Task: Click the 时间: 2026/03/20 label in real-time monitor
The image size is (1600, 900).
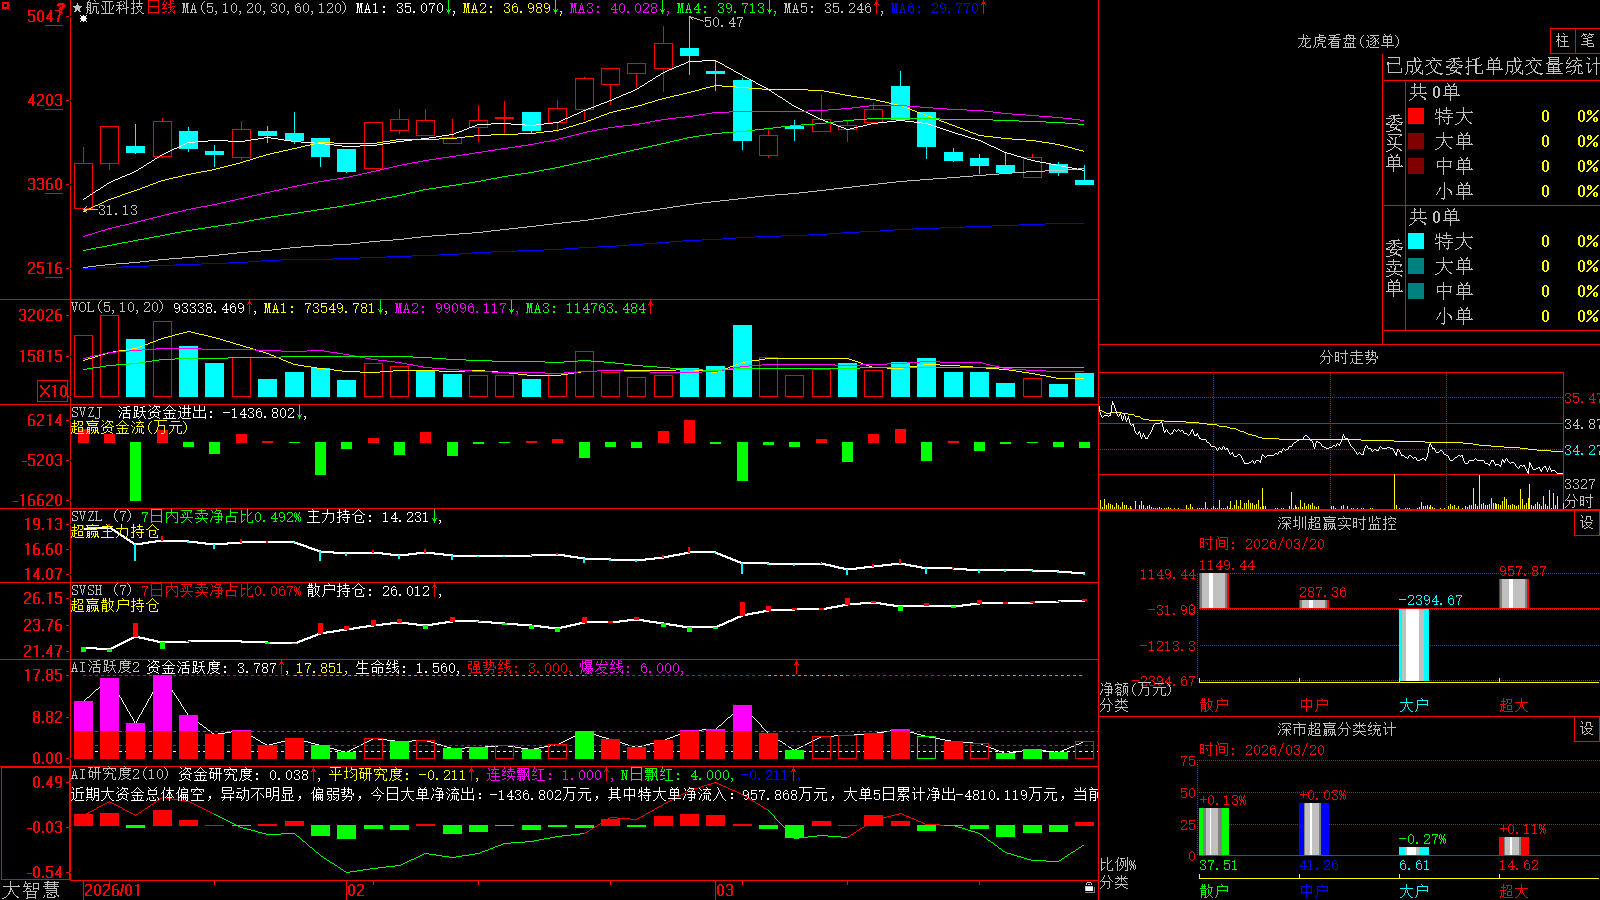Action: coord(1262,544)
